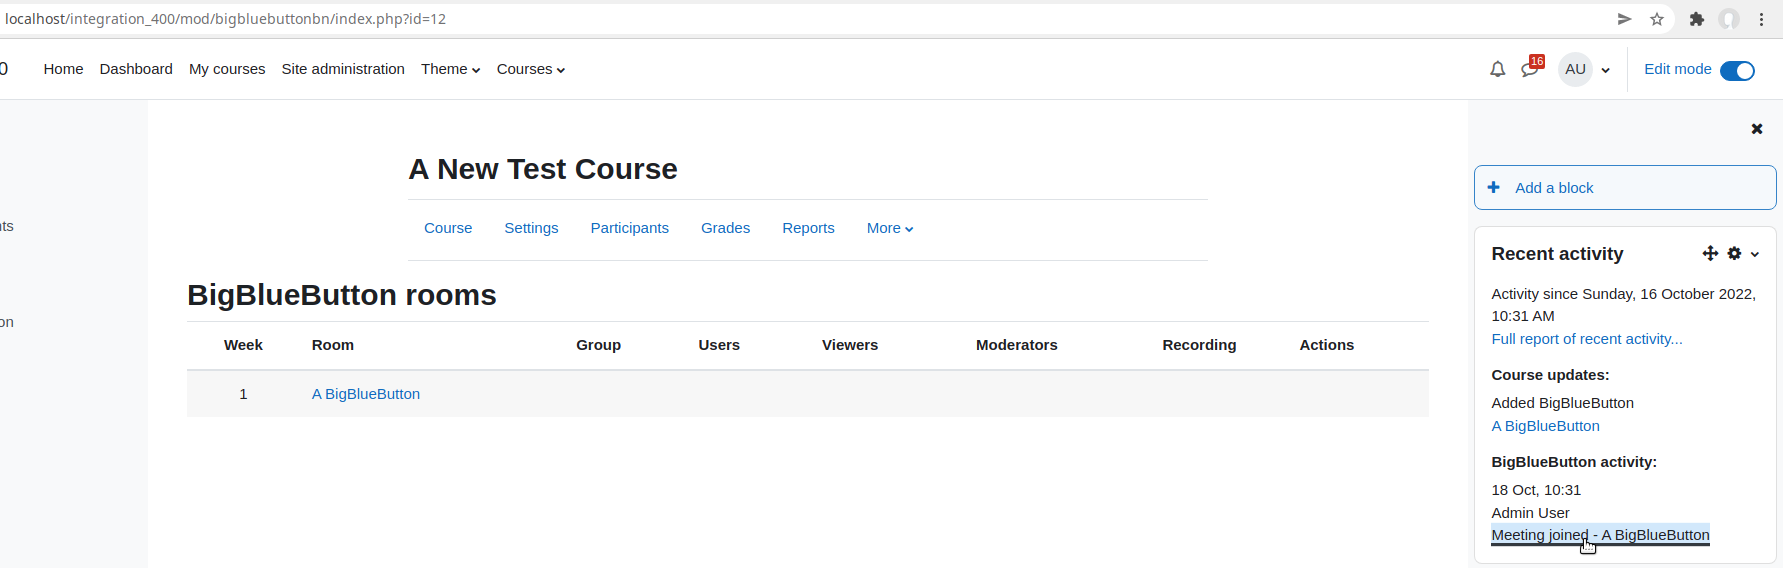Close the block drawer with X
1783x568 pixels.
pos(1757,129)
